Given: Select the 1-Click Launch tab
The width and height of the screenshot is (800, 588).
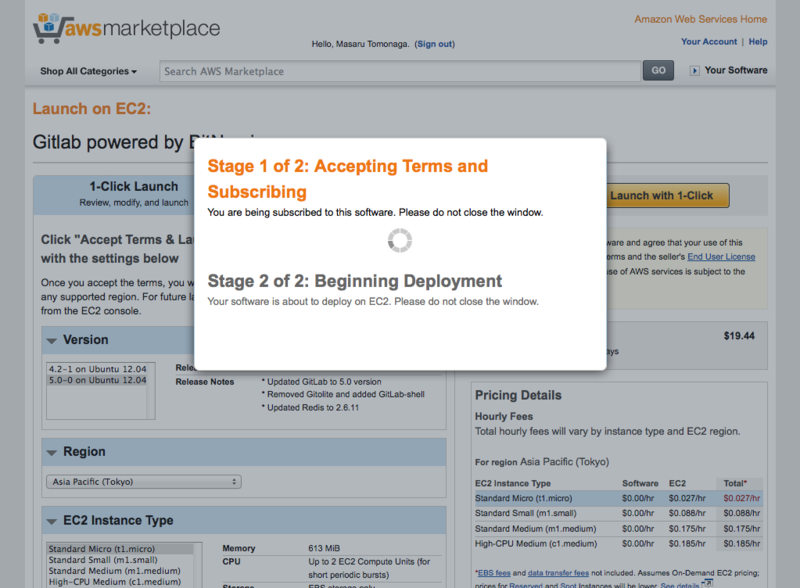Looking at the screenshot, I should [114, 194].
